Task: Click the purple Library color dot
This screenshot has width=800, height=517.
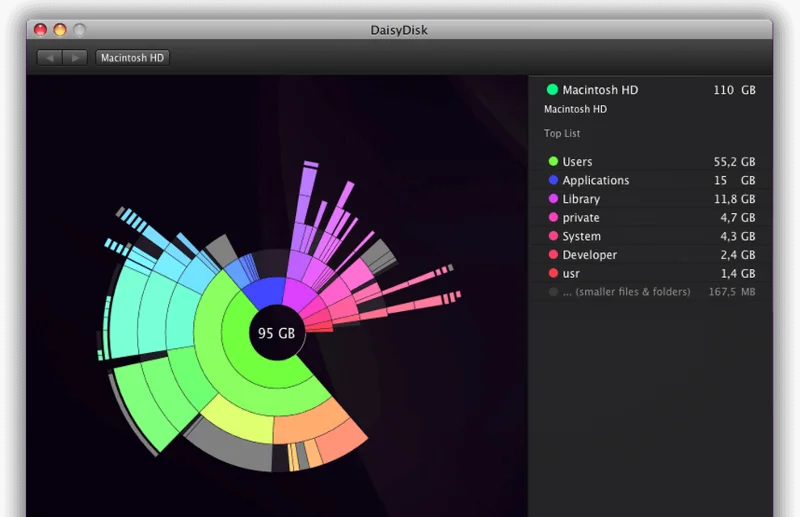Action: click(553, 199)
